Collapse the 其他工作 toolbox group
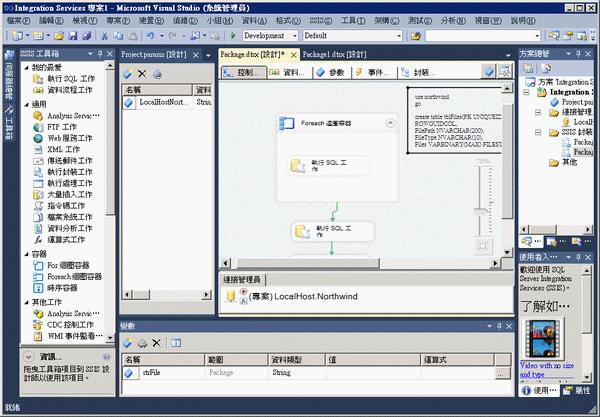Screen dimensions: 600x417 coord(26,302)
